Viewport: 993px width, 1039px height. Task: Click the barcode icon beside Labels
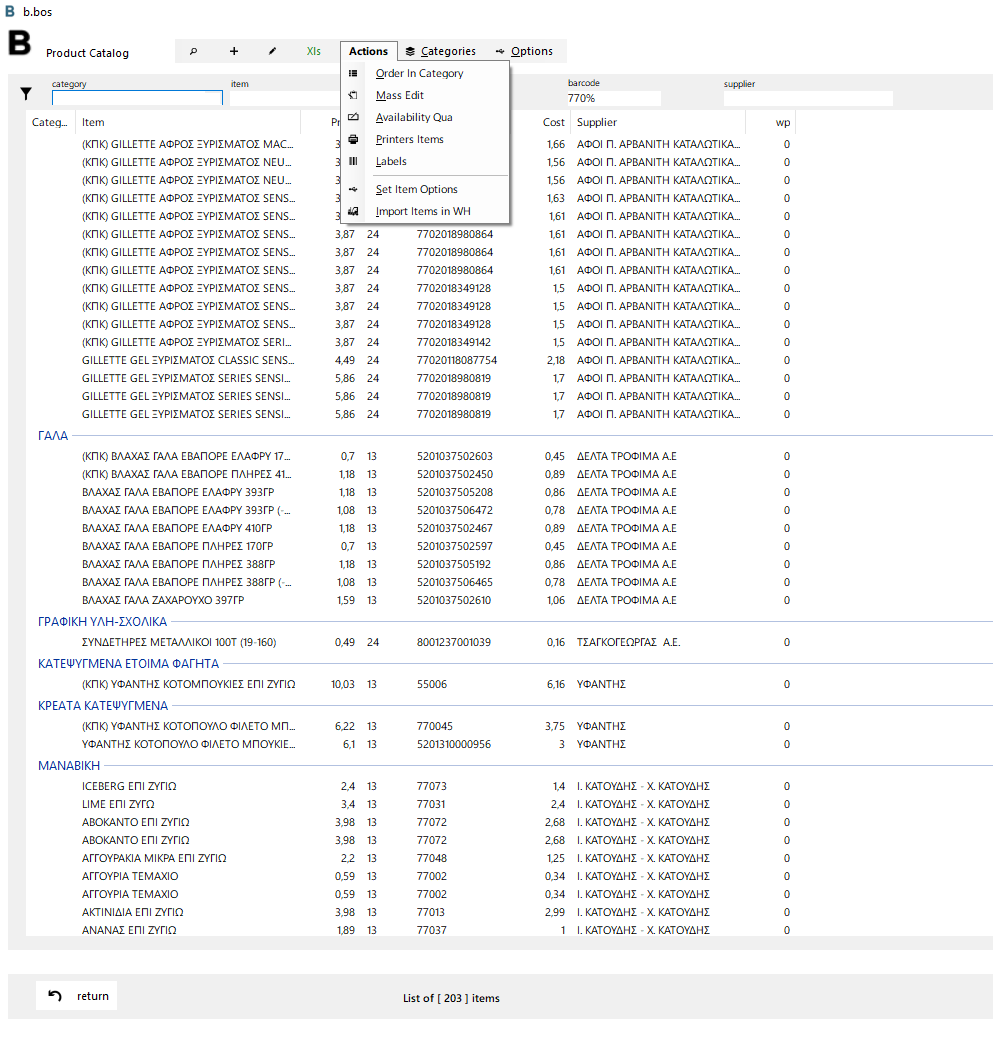(x=353, y=162)
